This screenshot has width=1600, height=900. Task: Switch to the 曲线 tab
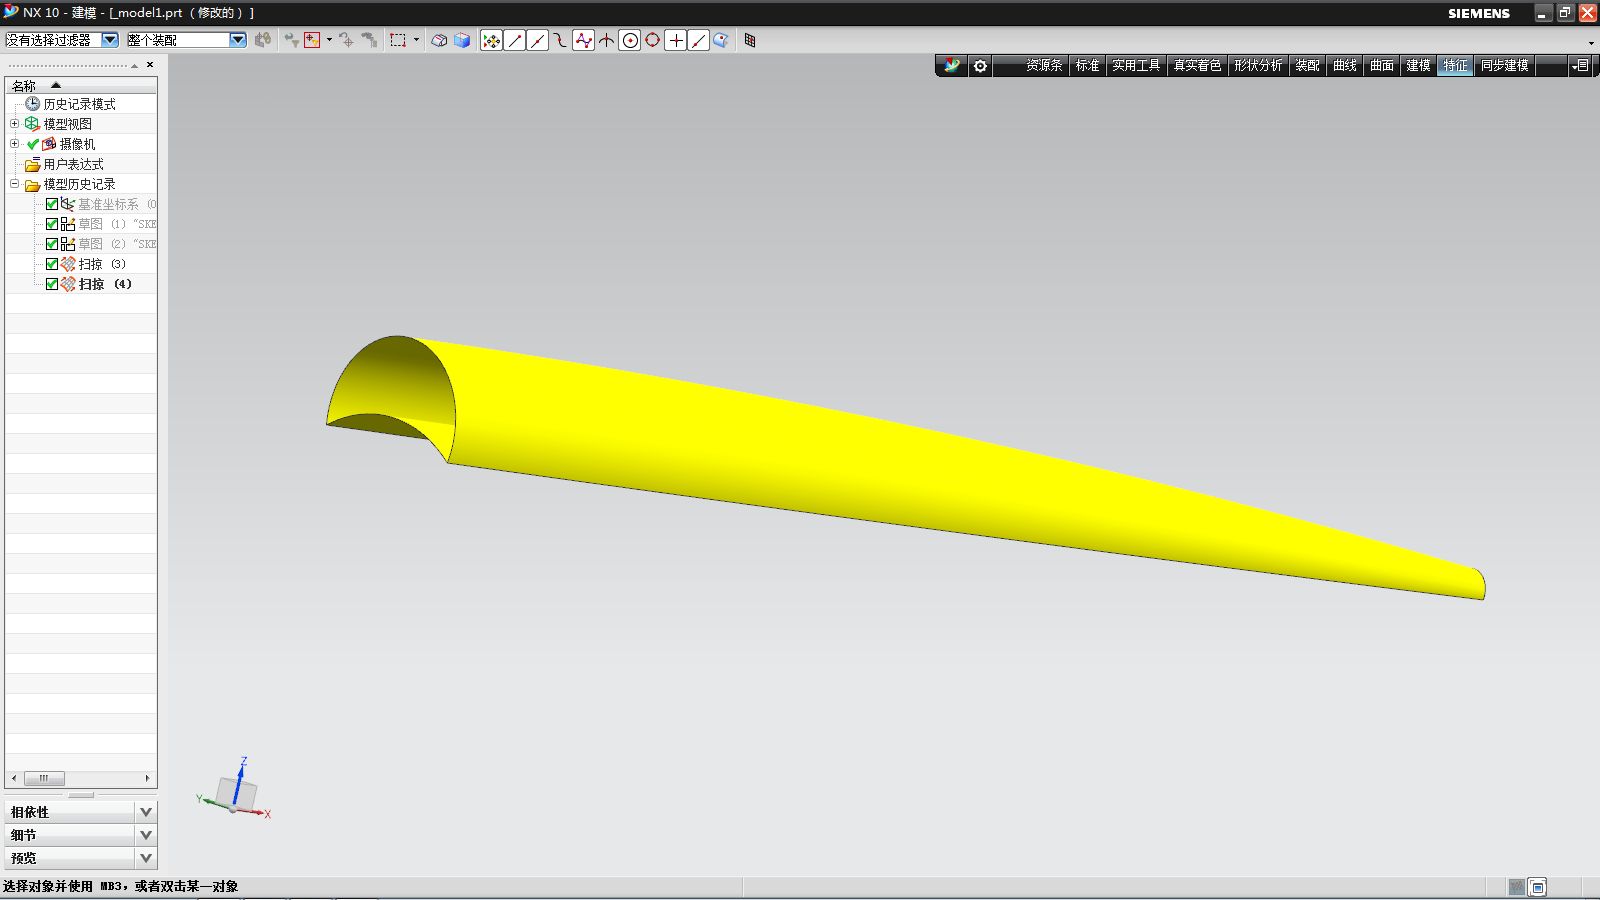[1345, 66]
